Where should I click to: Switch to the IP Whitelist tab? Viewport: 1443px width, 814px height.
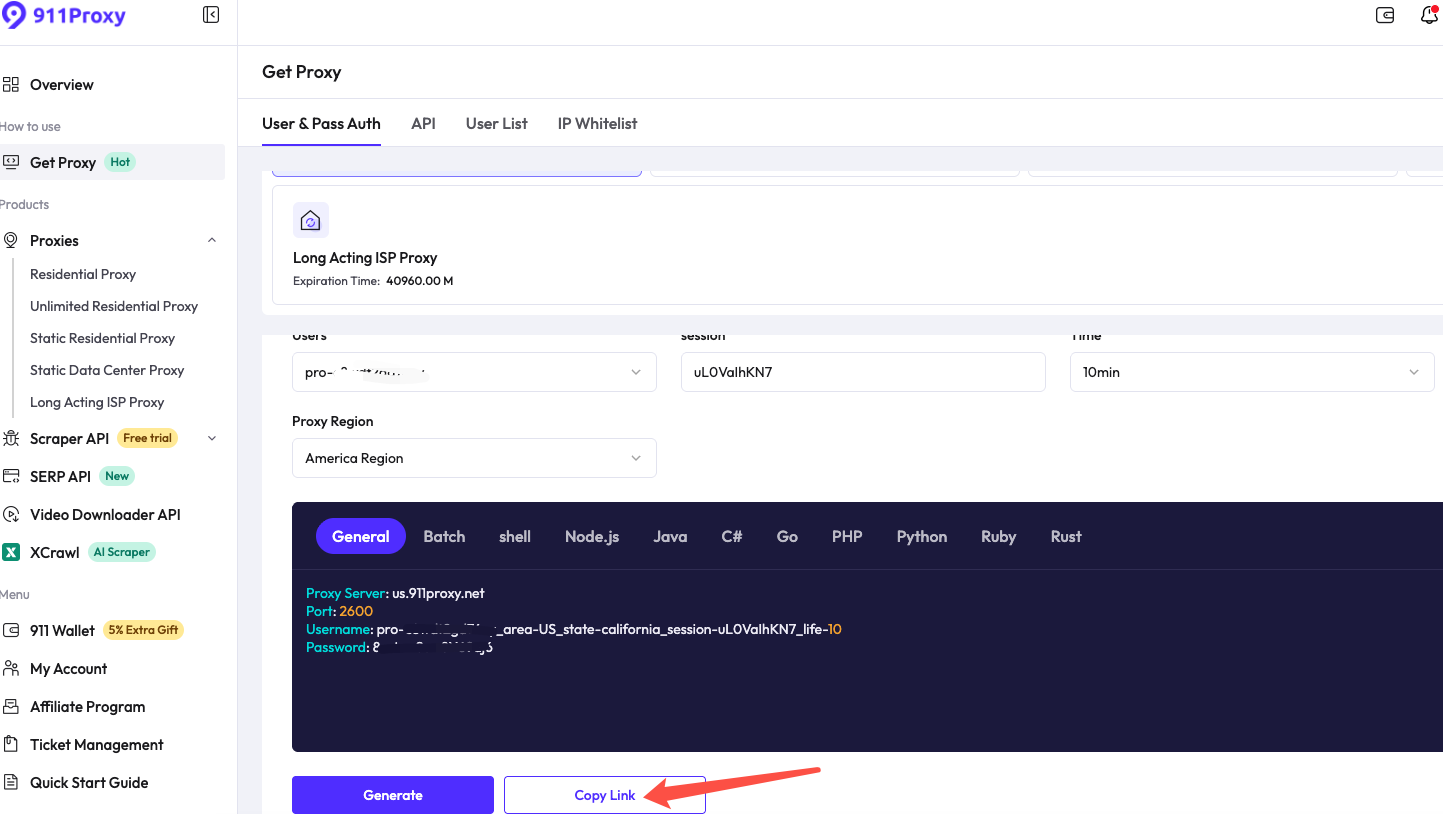point(597,124)
